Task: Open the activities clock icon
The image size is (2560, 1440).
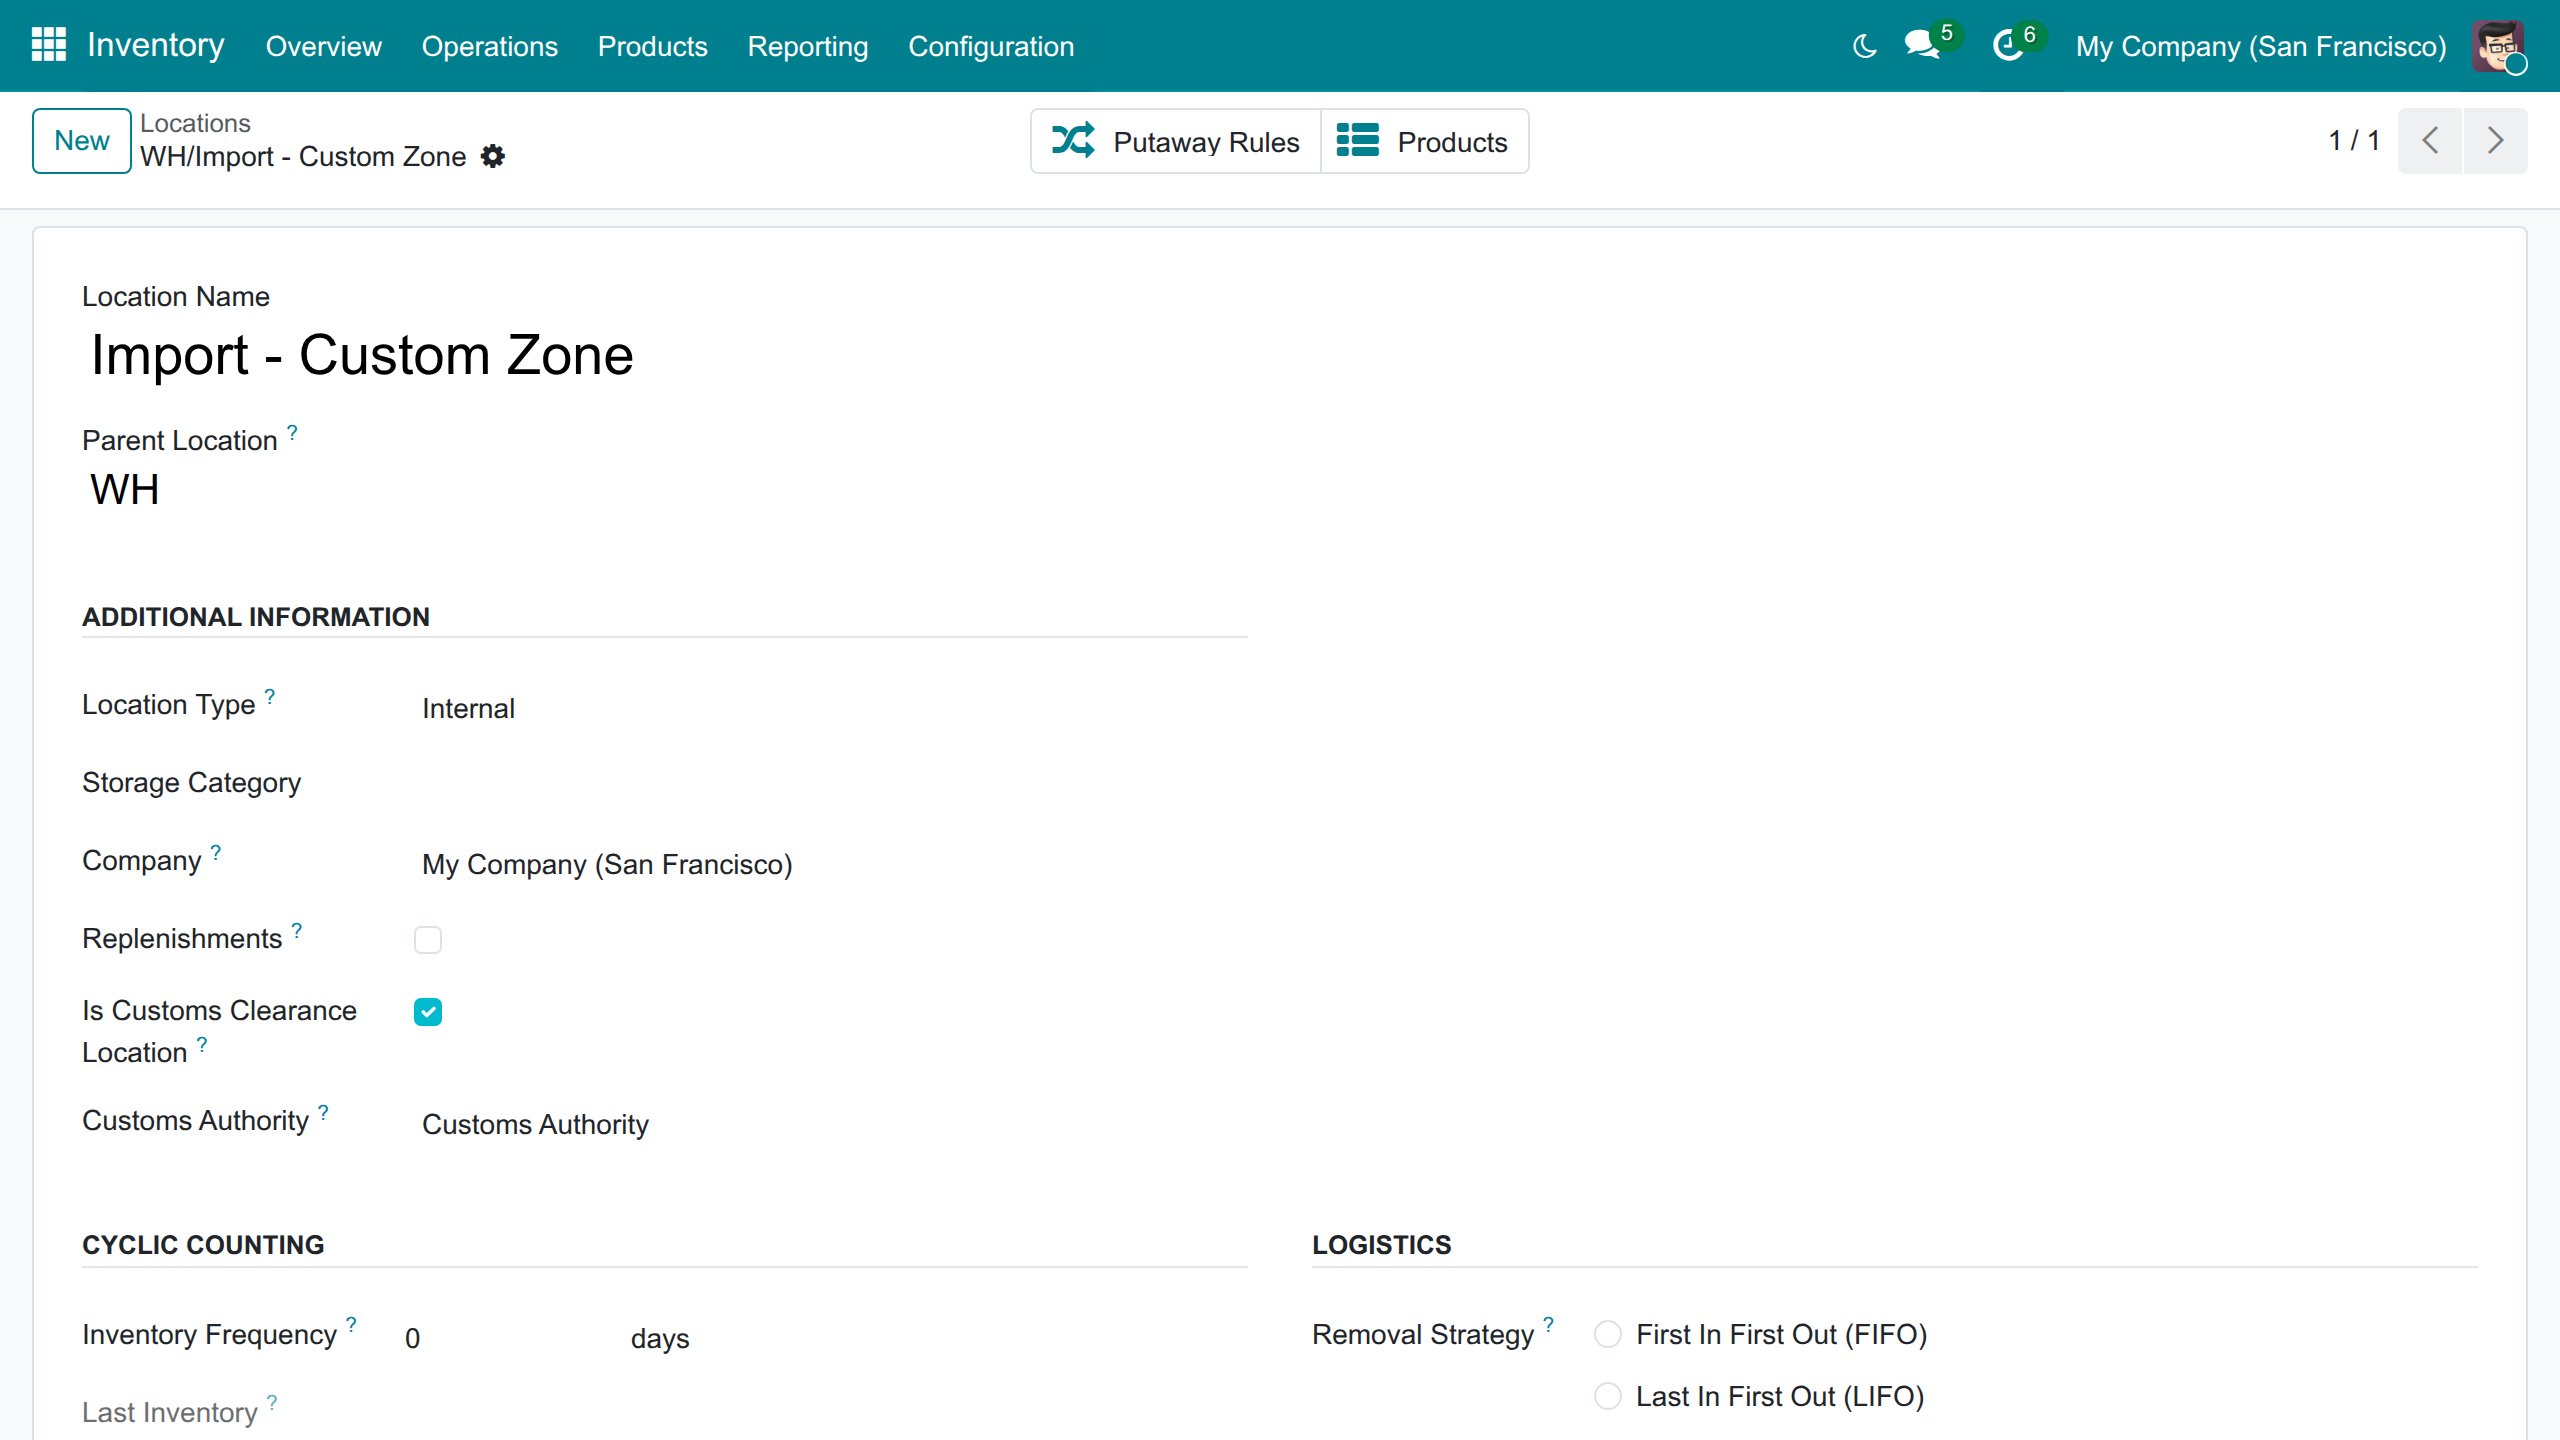Action: (2006, 45)
